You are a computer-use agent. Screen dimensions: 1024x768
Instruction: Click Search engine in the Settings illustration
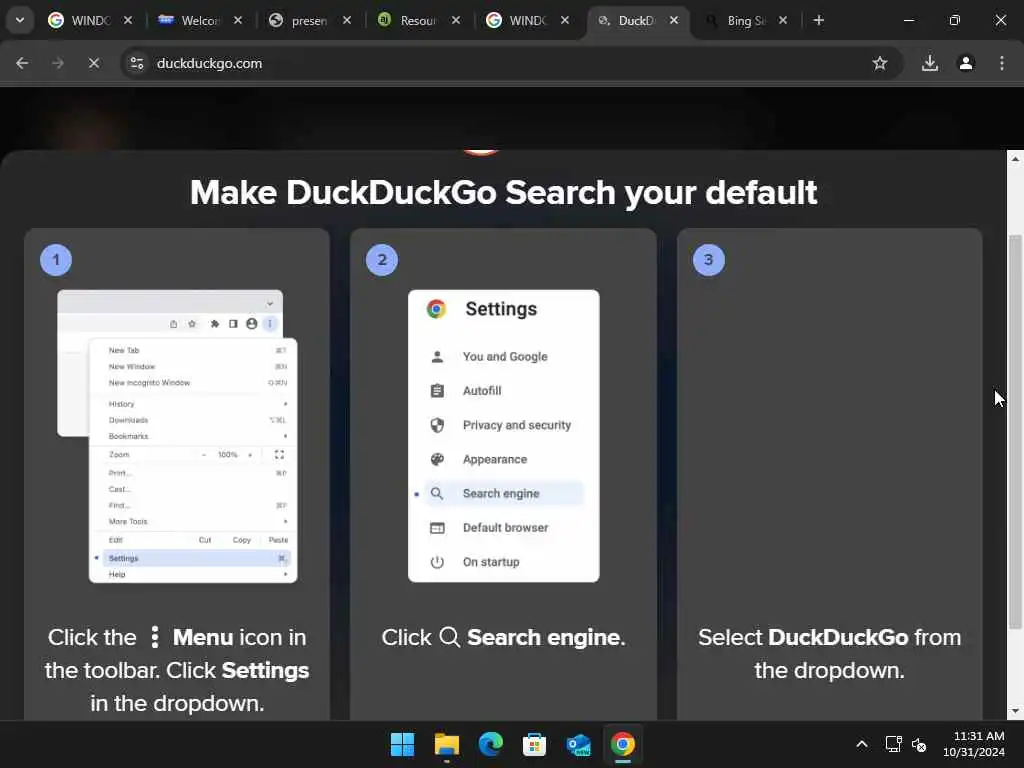click(503, 494)
